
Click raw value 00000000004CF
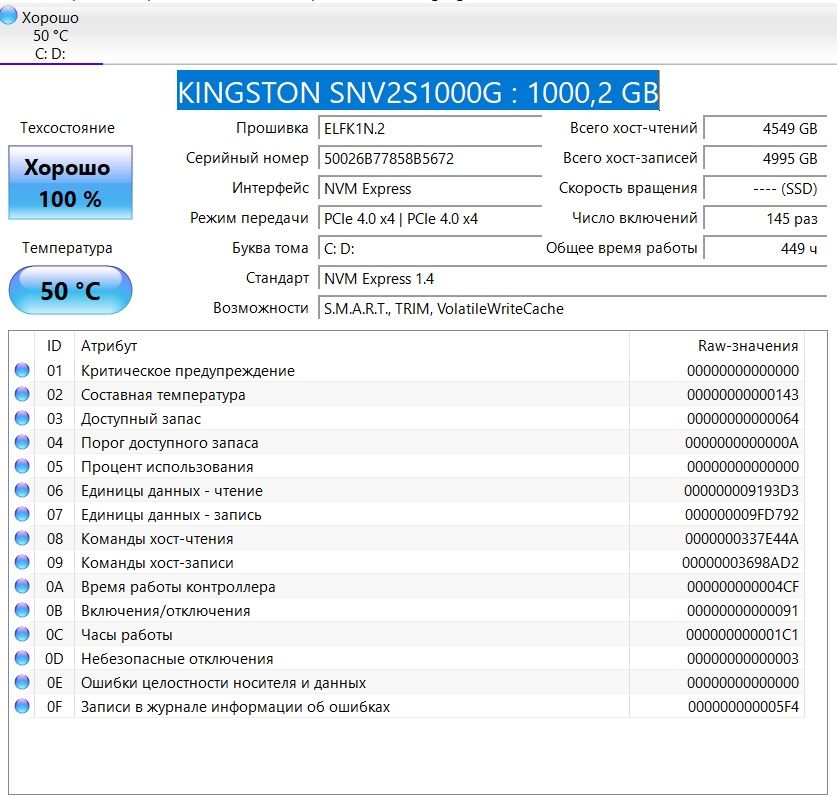click(743, 587)
